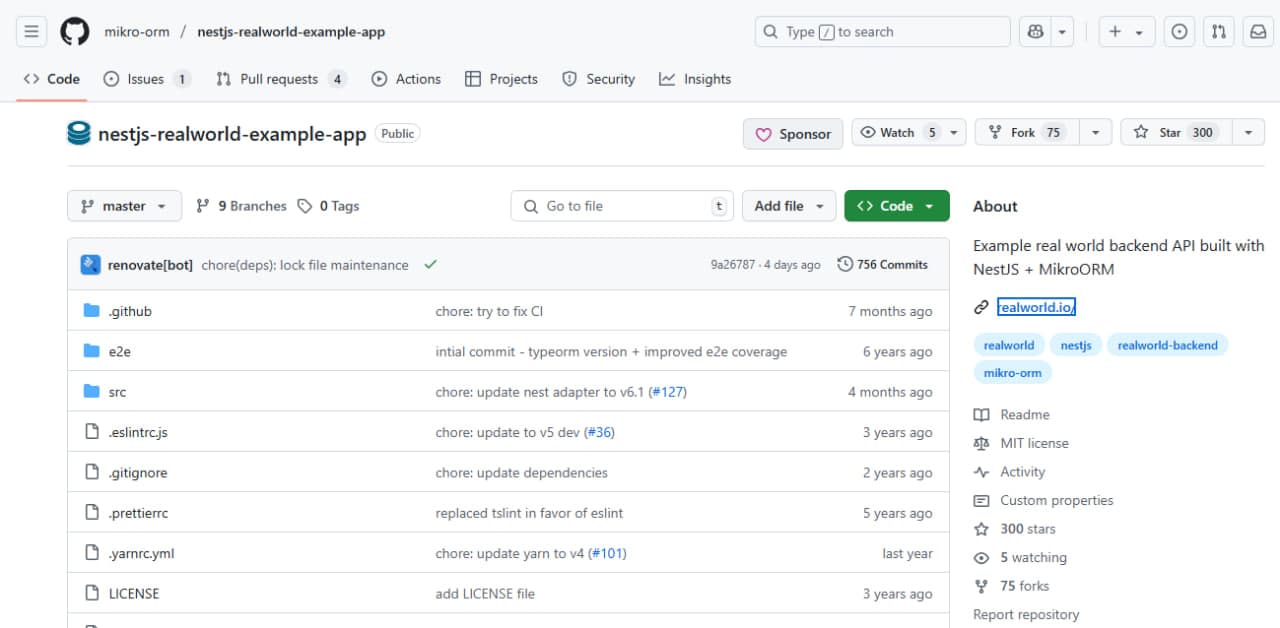Click the eye icon beside 5 watching
The height and width of the screenshot is (628, 1280).
click(x=981, y=558)
